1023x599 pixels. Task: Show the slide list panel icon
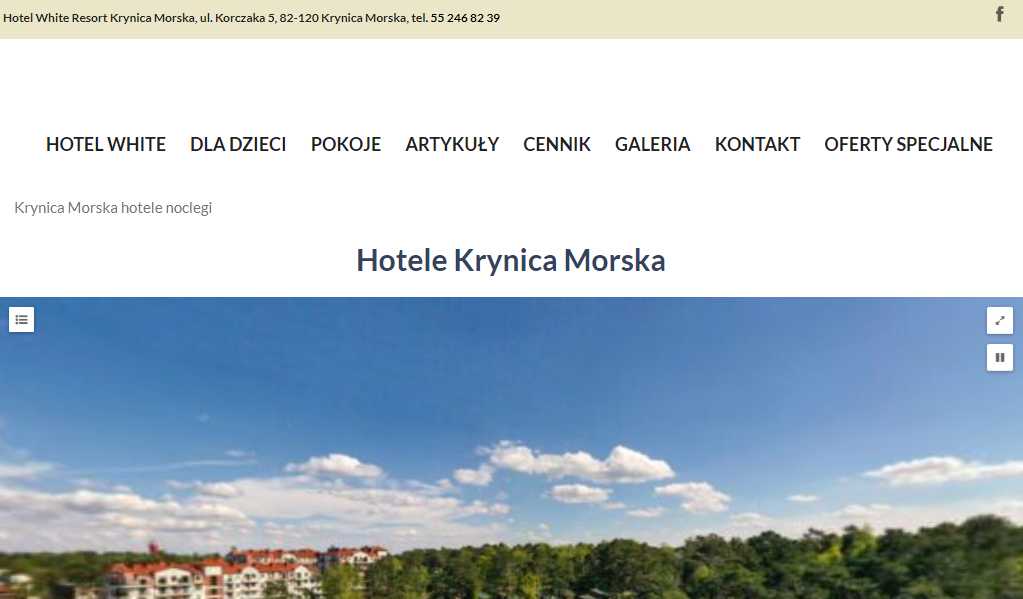tap(22, 320)
